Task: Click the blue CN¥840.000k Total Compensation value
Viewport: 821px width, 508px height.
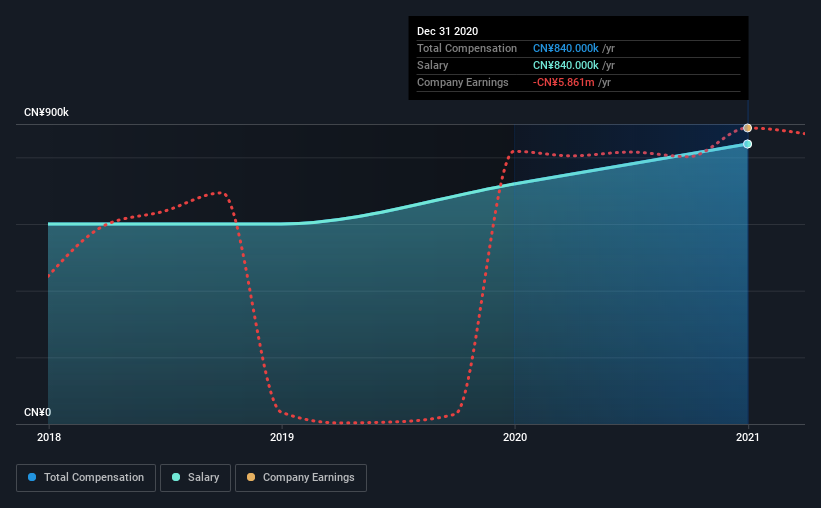Action: (x=565, y=48)
